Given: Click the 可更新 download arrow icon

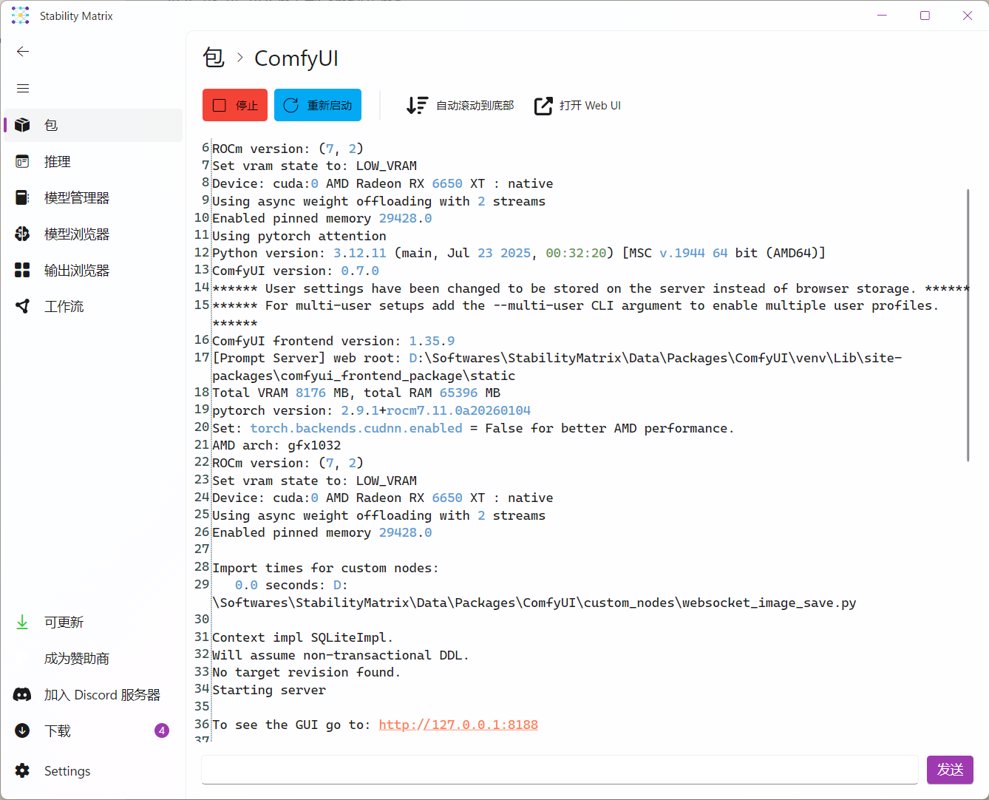Looking at the screenshot, I should [x=22, y=622].
